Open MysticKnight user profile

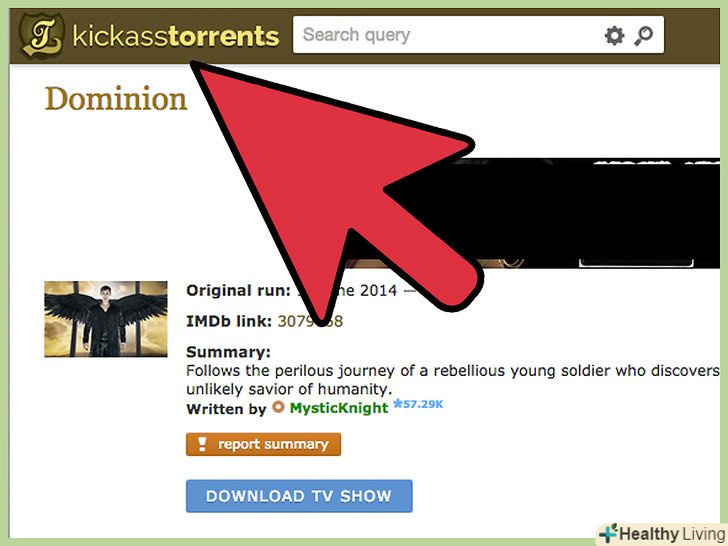pyautogui.click(x=338, y=408)
